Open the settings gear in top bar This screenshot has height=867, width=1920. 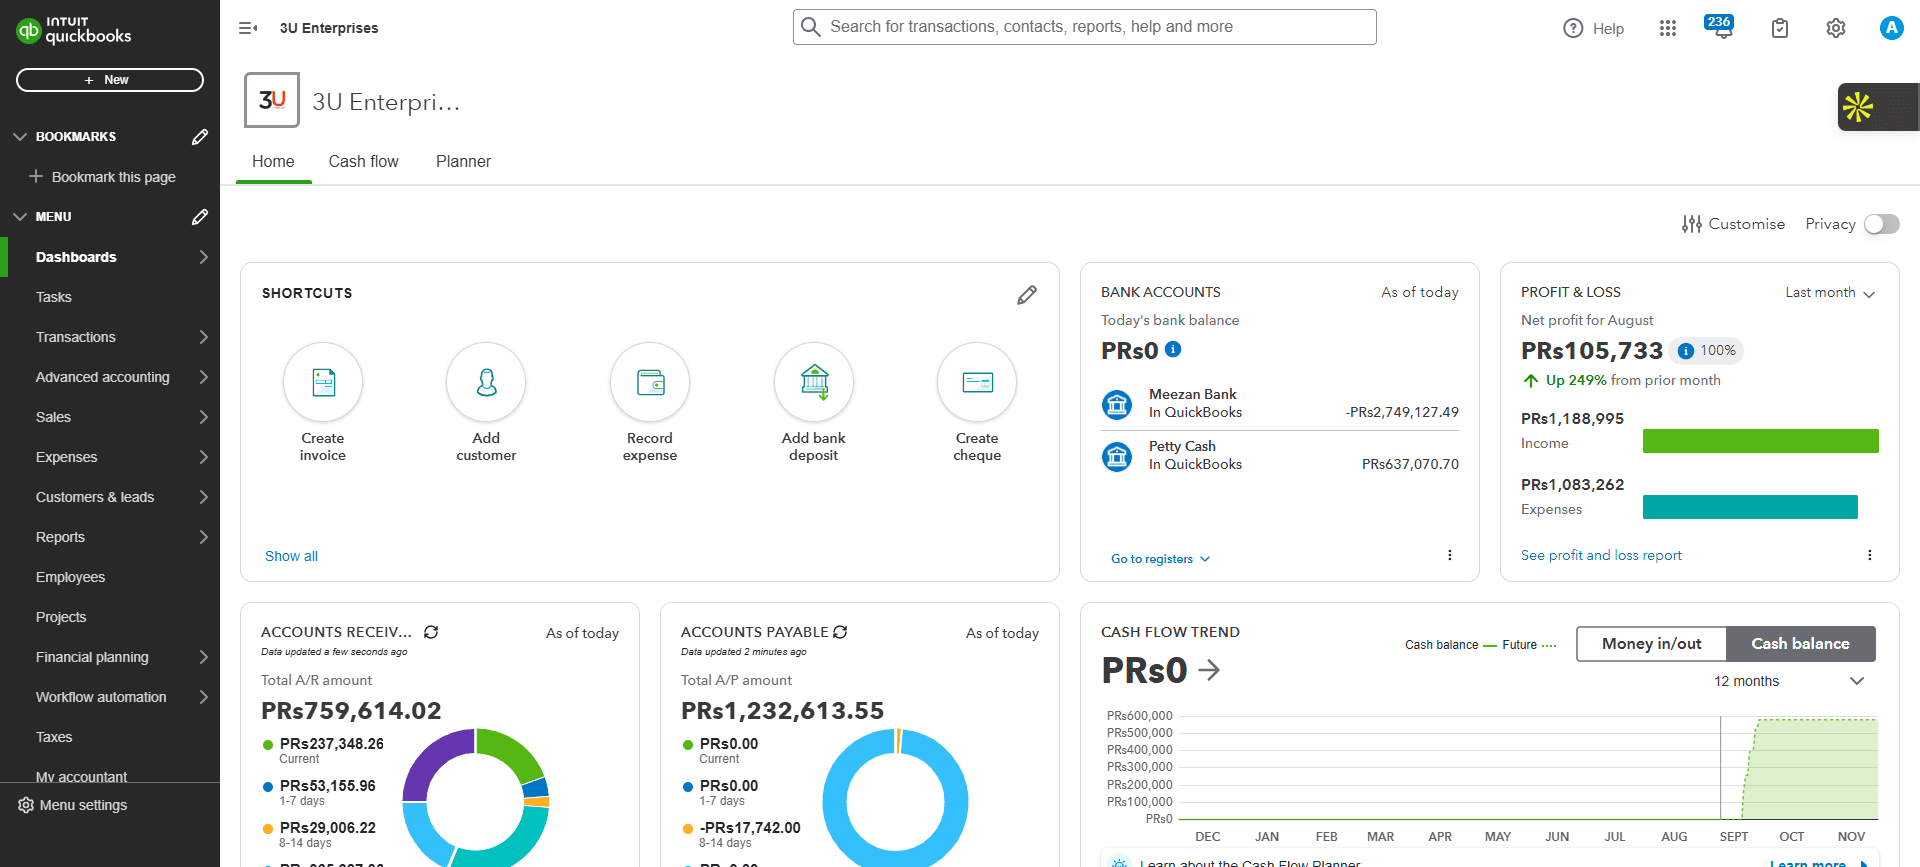click(1836, 28)
